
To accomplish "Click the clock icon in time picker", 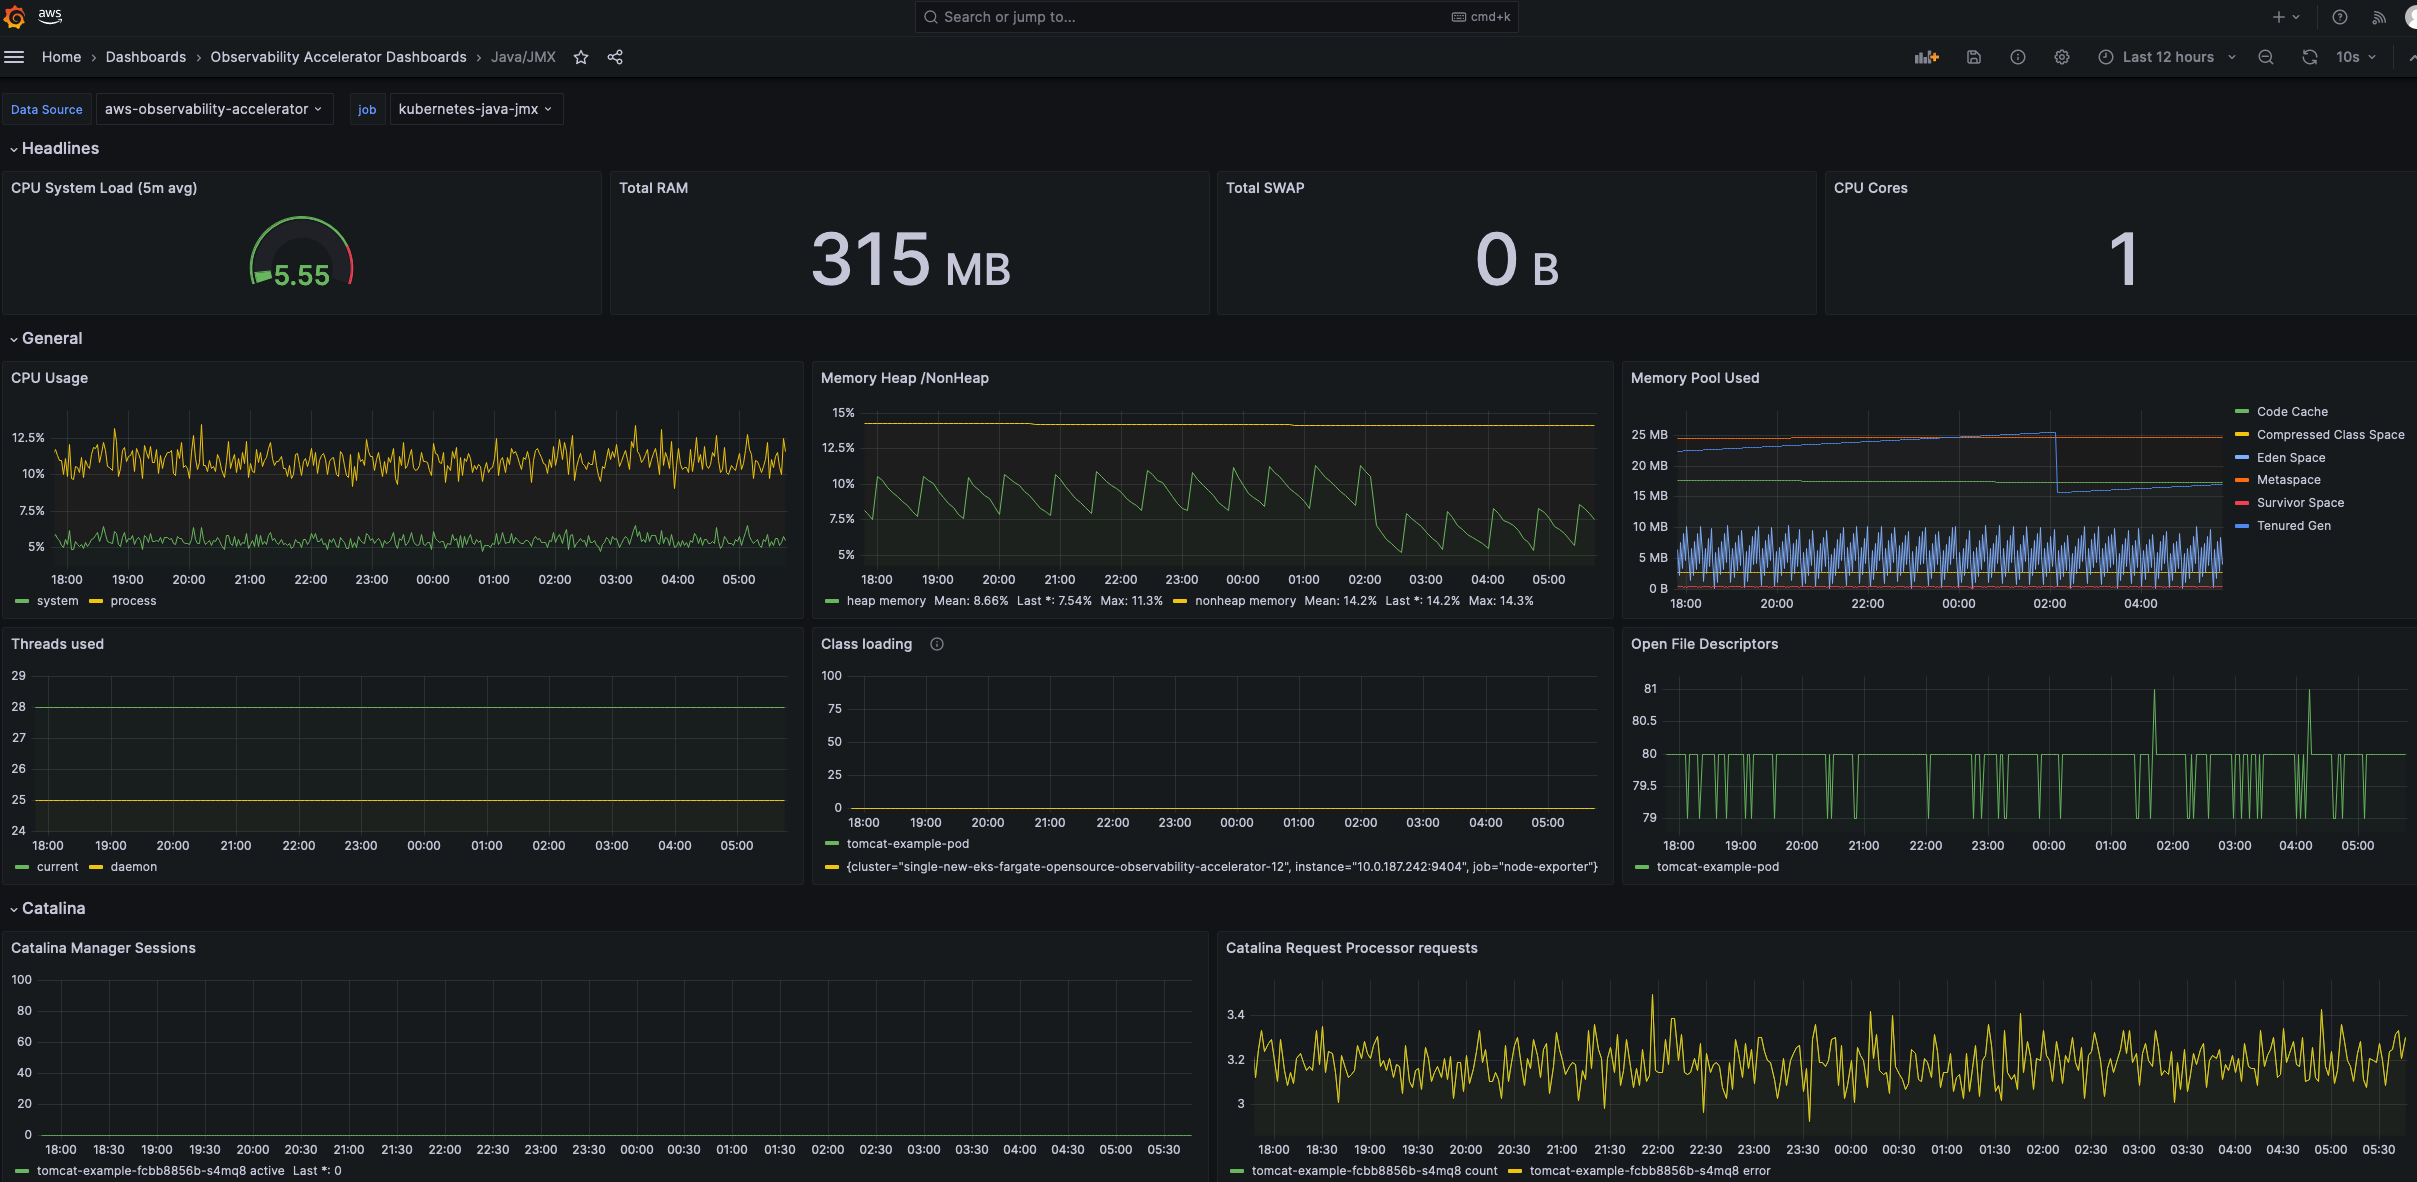I will [2106, 57].
